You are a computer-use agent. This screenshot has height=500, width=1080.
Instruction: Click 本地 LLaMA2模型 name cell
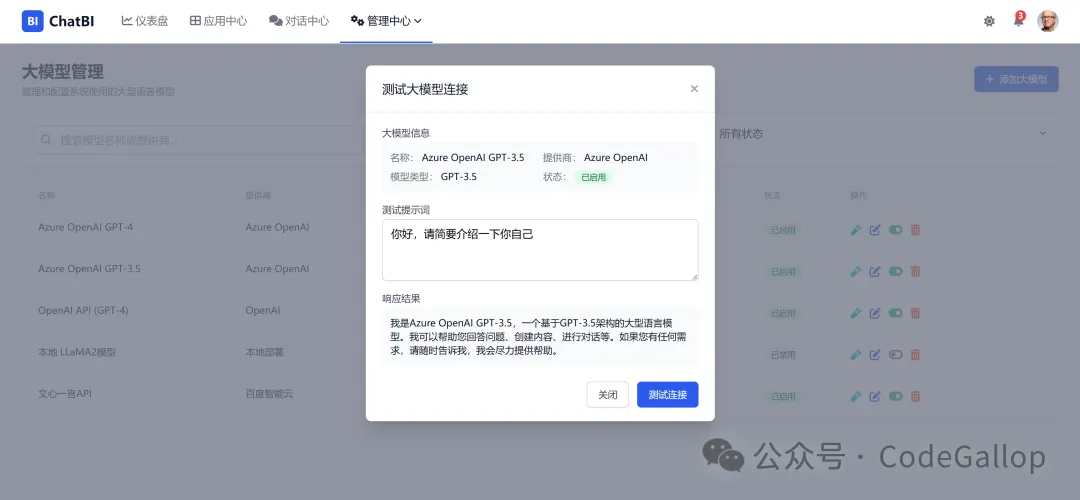(77, 352)
